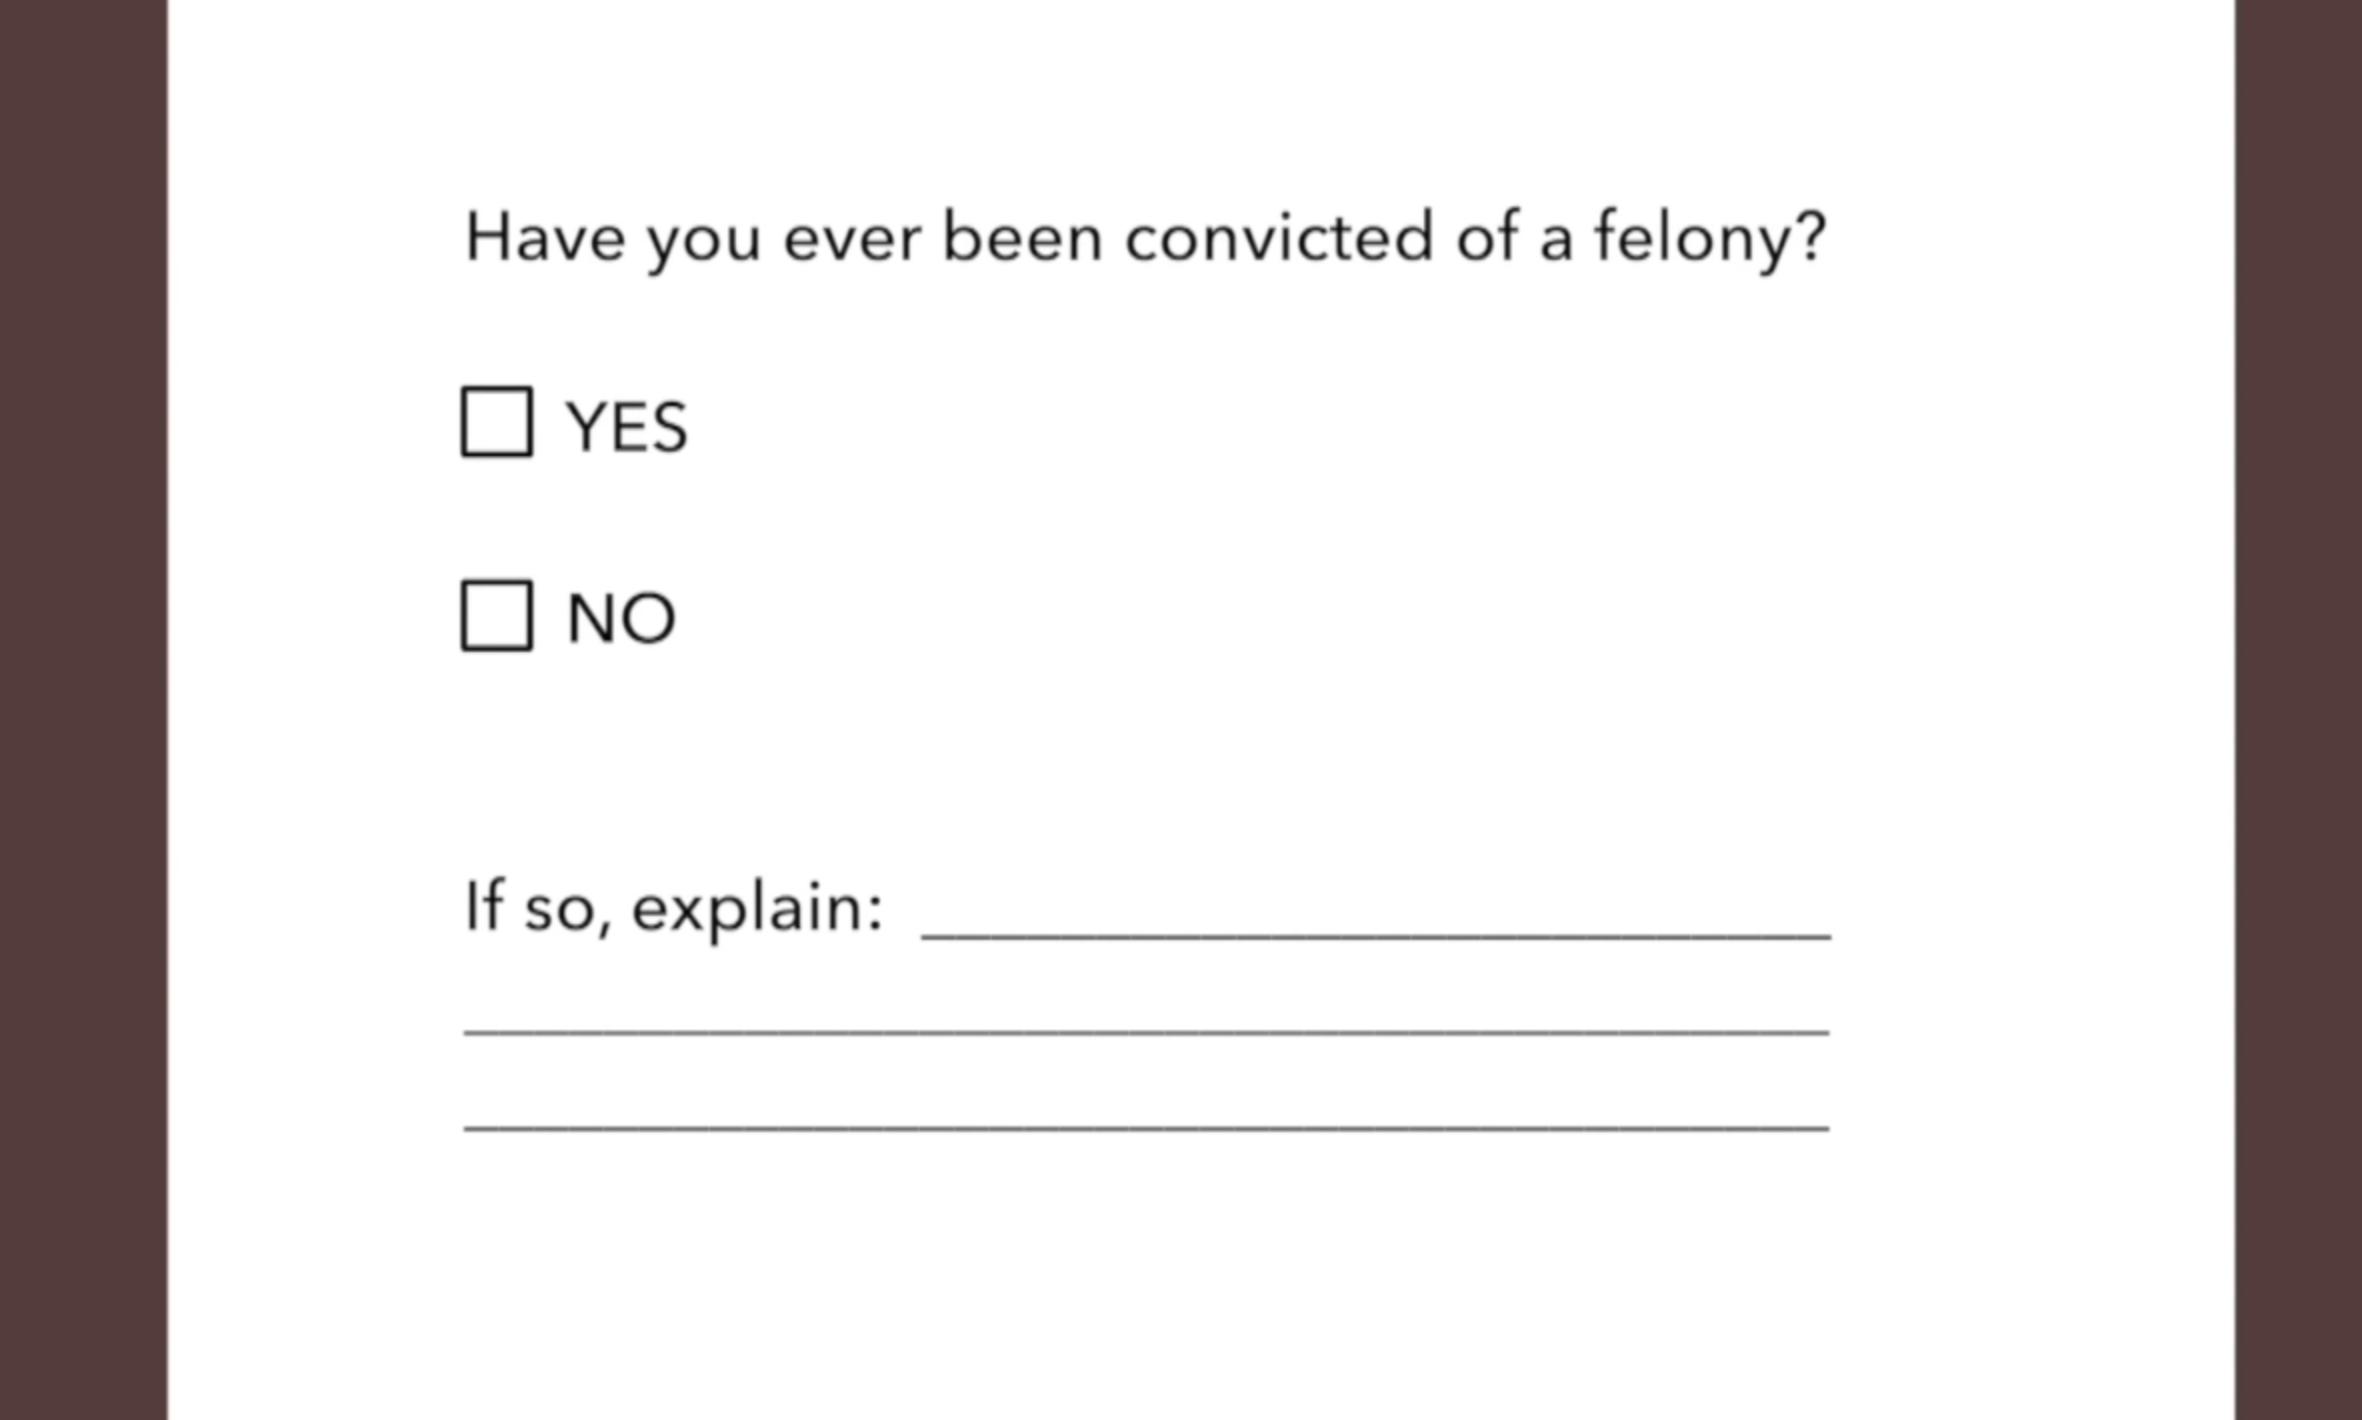Click the dark brown left margin
Viewport: 2362px width, 1420px height.
[x=83, y=710]
